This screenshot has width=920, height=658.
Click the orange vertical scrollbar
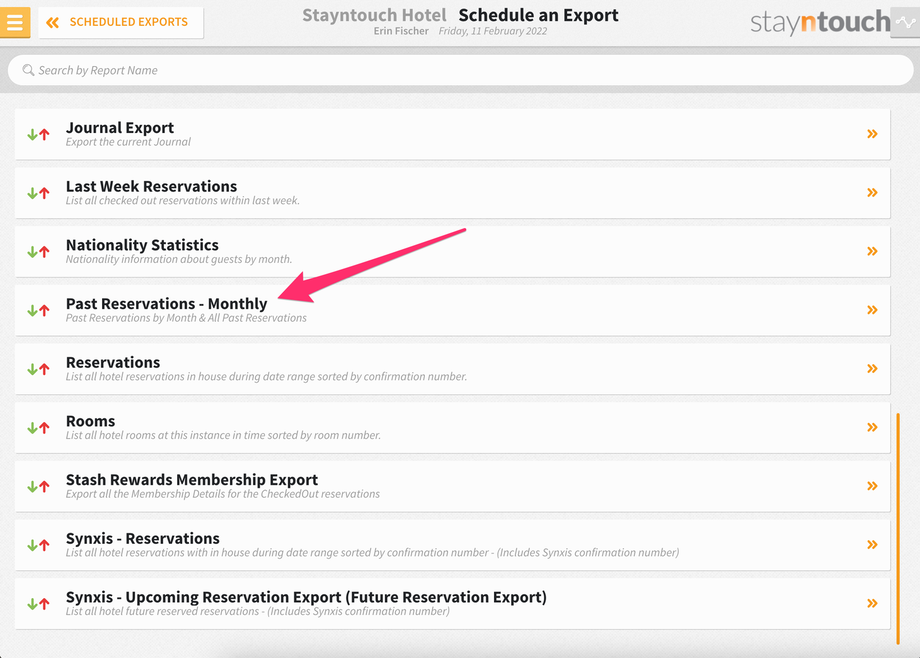point(898,528)
